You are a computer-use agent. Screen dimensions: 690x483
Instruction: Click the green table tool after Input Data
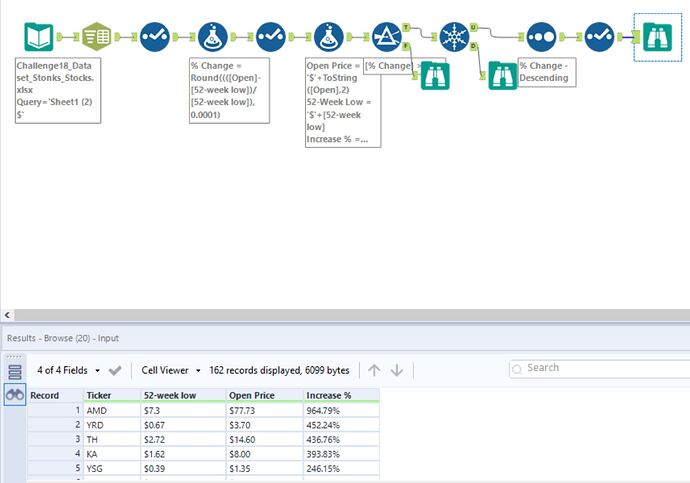(x=97, y=37)
